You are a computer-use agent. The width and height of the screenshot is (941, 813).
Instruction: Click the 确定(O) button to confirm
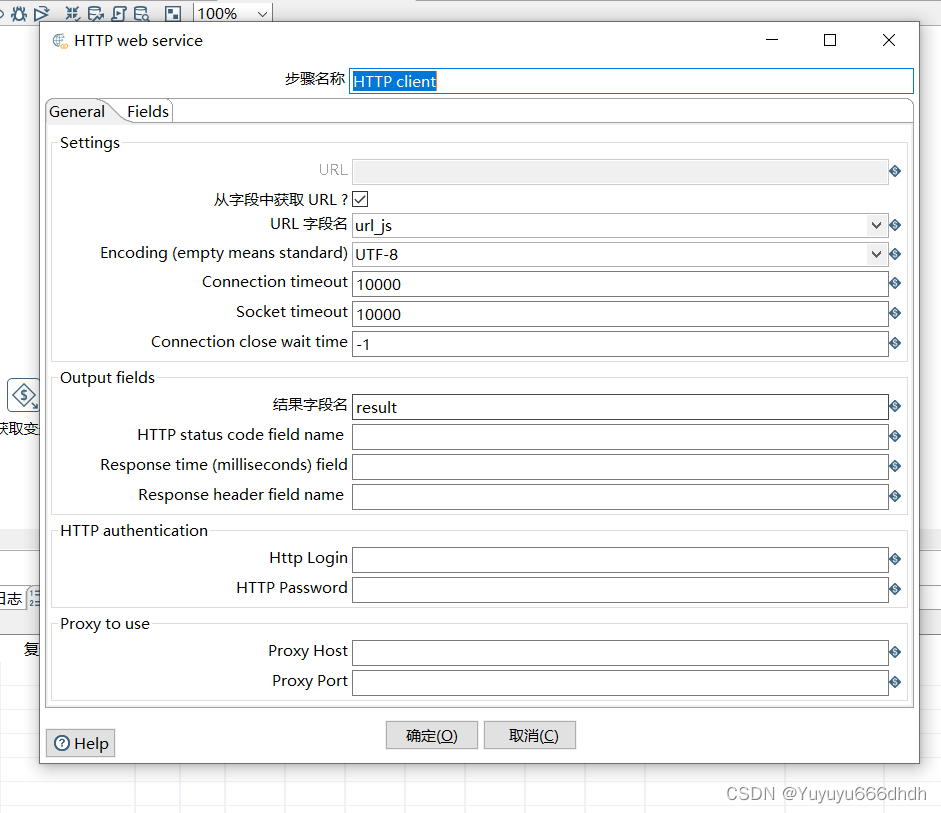431,735
